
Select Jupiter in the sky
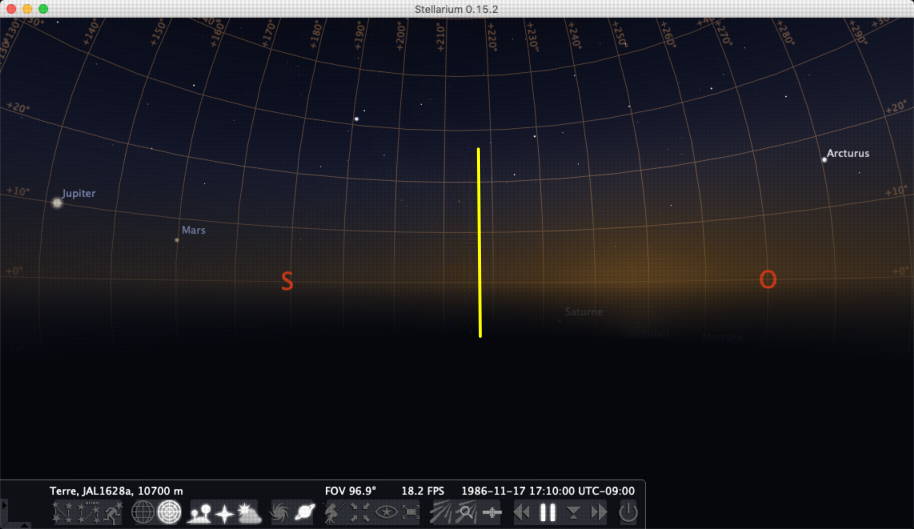coord(57,202)
